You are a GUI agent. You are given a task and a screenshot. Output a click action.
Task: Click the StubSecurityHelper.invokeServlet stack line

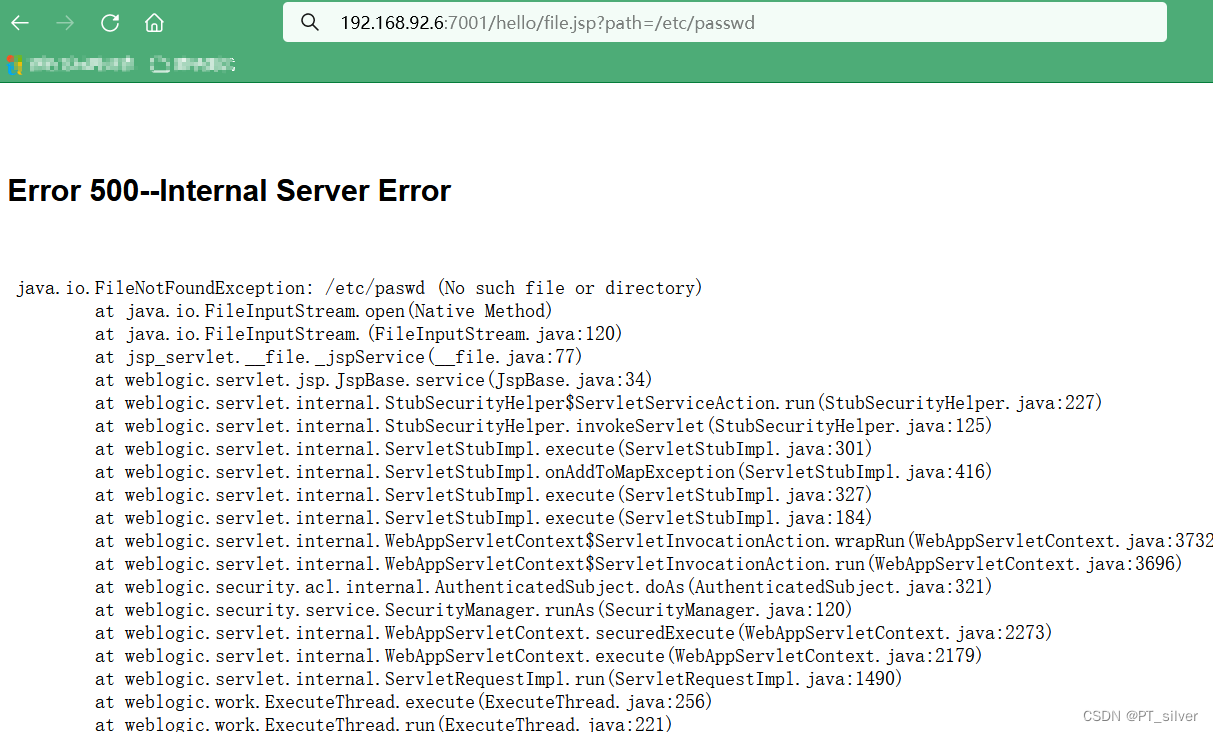544,426
